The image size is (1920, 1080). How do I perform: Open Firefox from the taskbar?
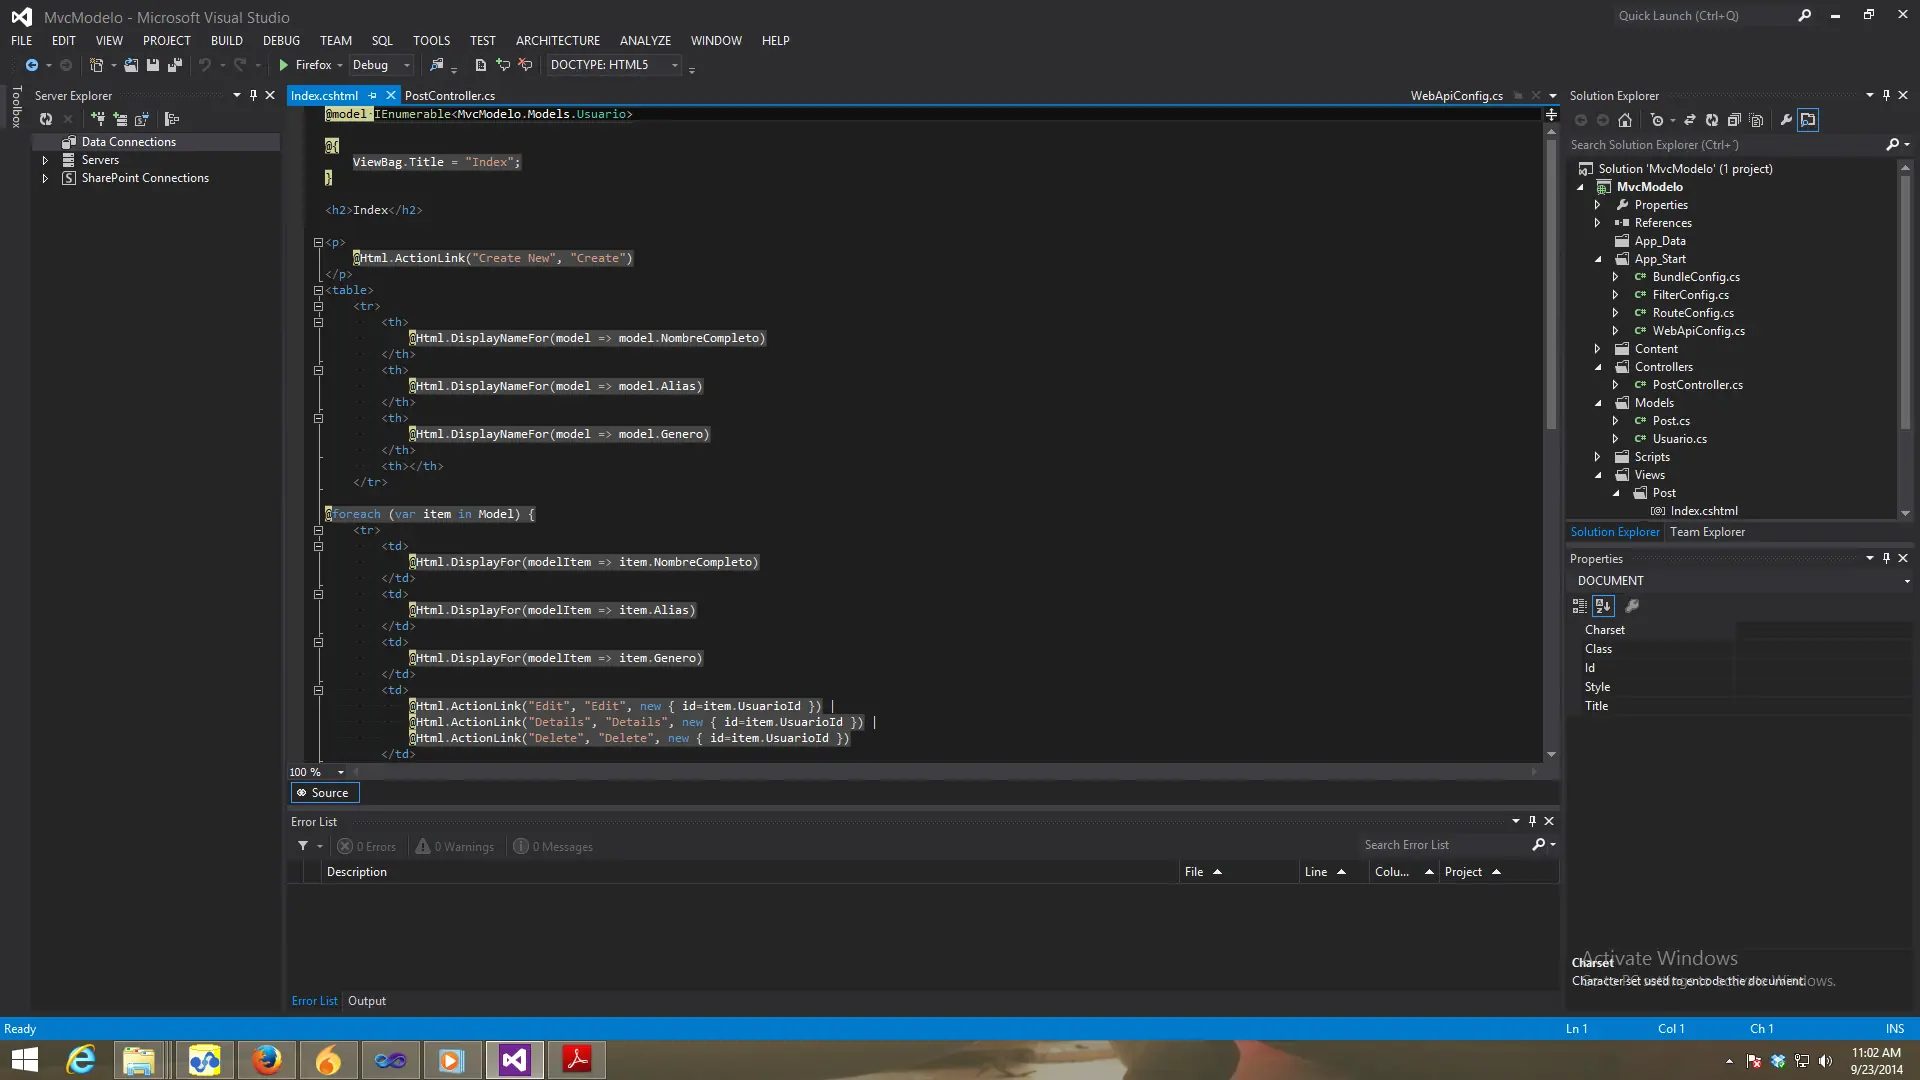[x=267, y=1060]
